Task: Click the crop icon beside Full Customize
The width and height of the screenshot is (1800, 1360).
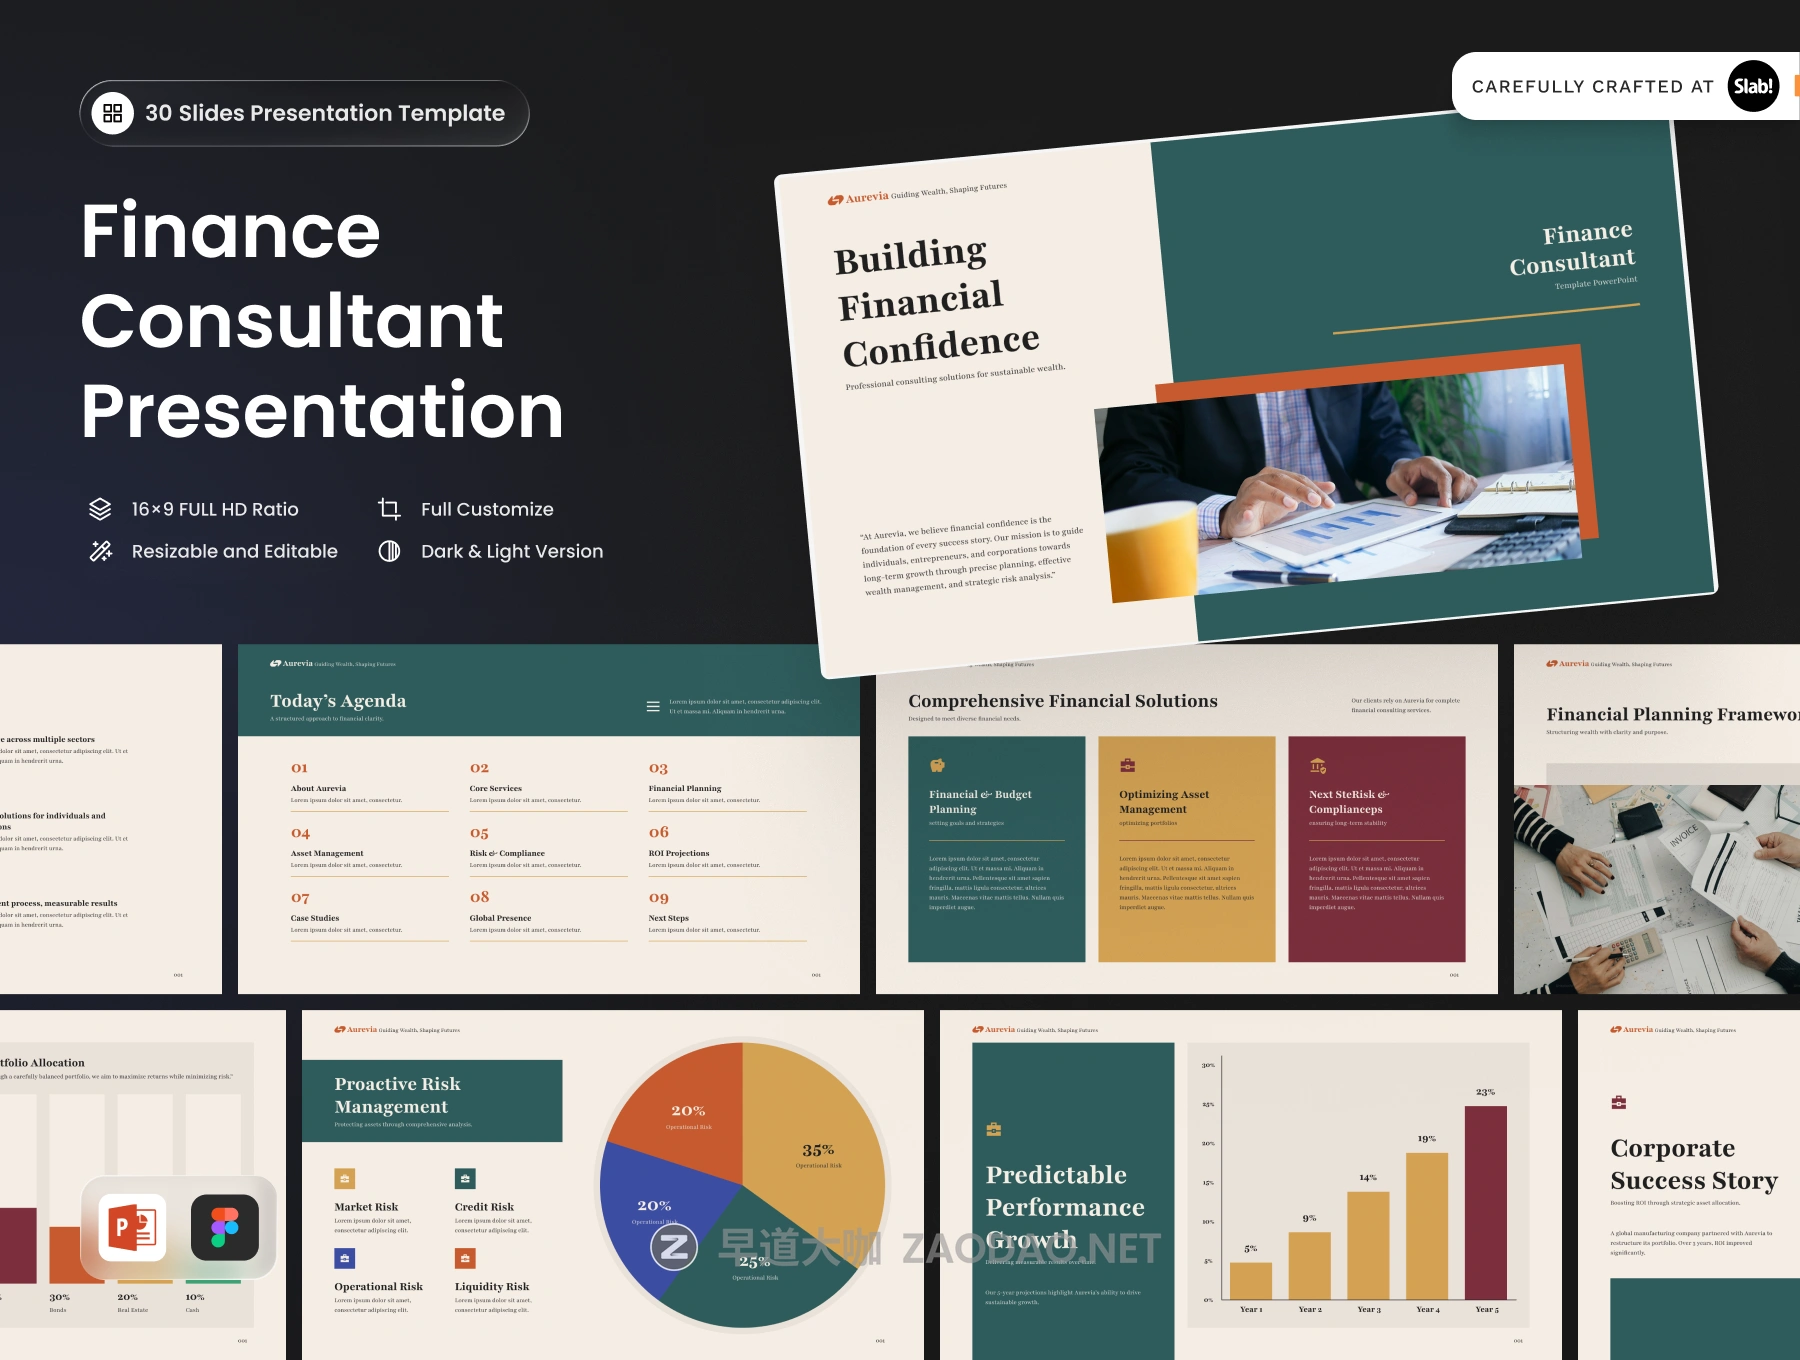Action: tap(389, 509)
